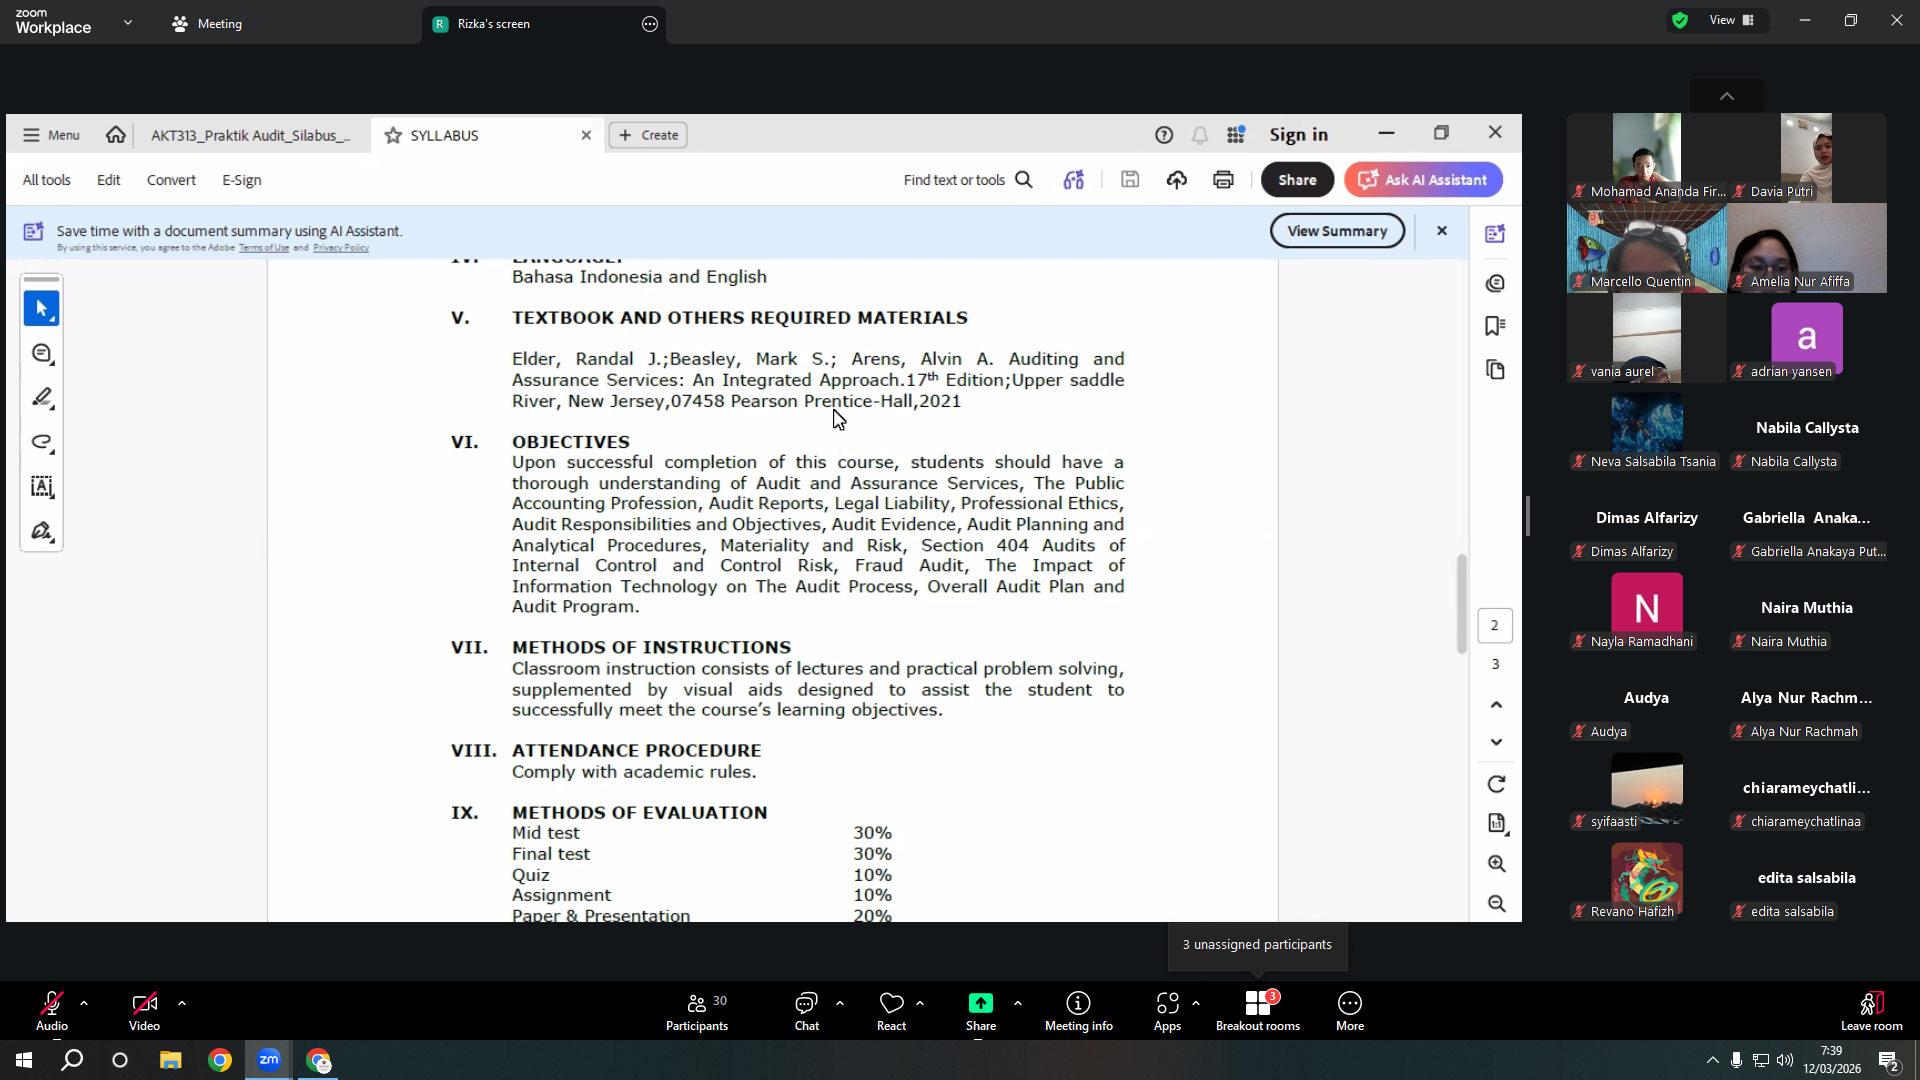Expand apps options arrow

coord(1196,1003)
